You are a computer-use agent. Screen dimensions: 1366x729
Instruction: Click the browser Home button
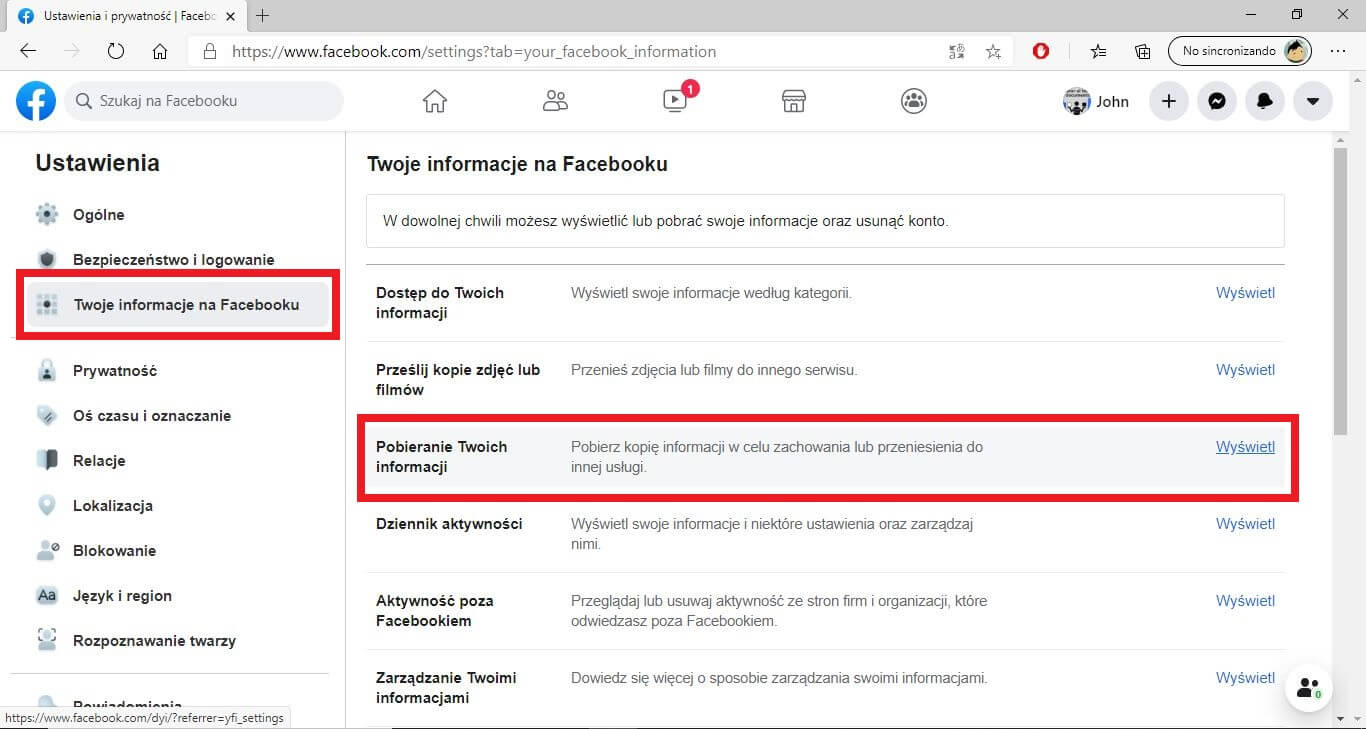160,51
